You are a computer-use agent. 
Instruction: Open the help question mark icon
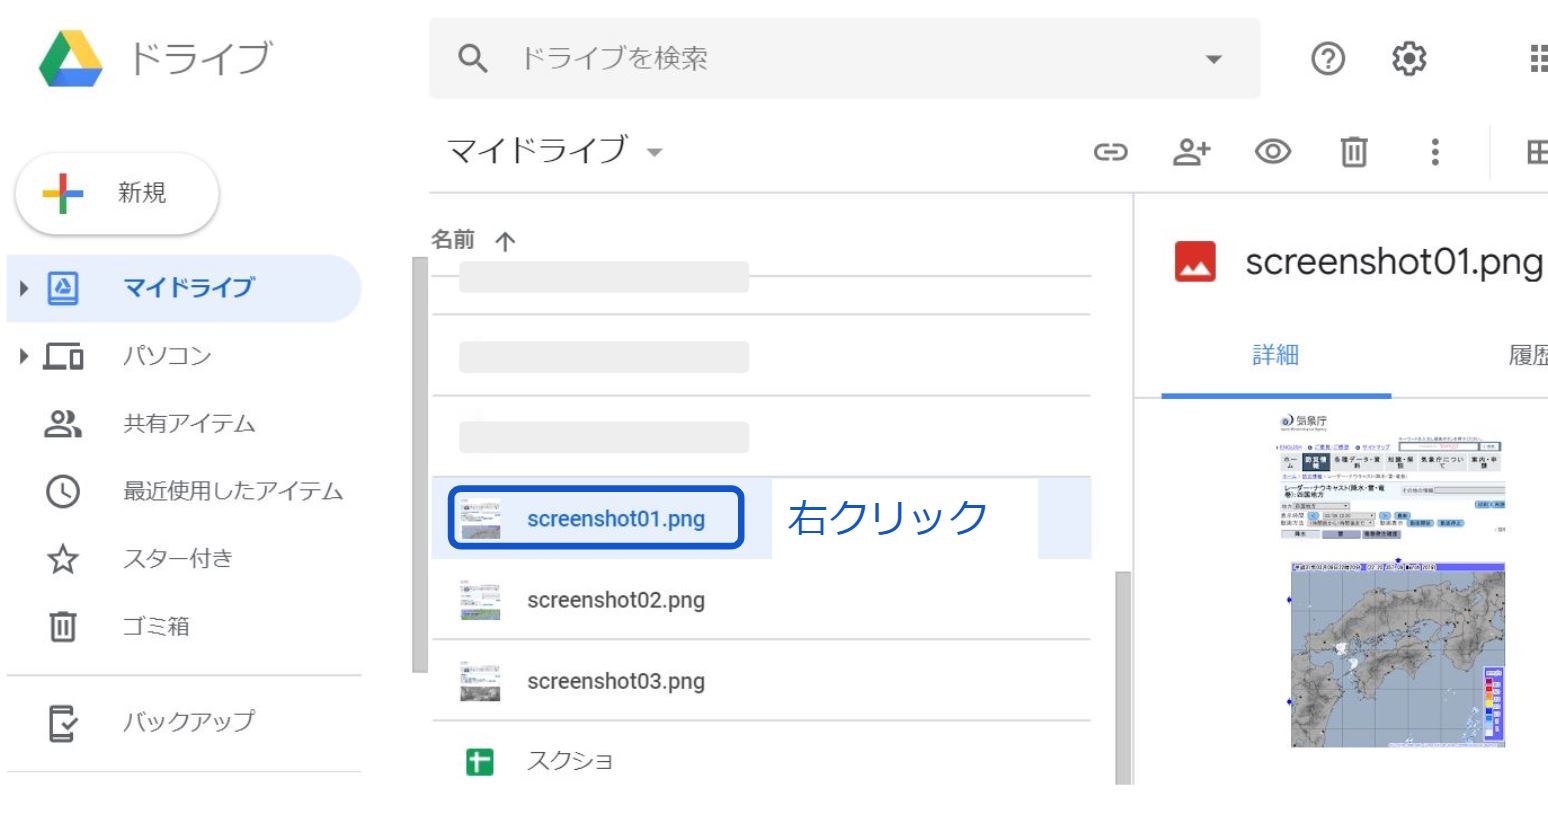coord(1328,59)
